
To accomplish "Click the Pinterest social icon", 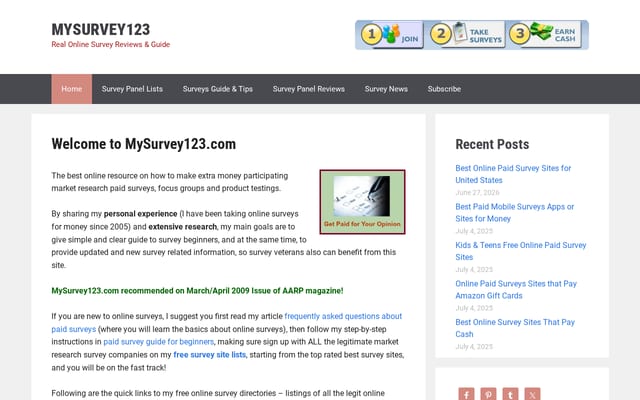I will (488, 394).
